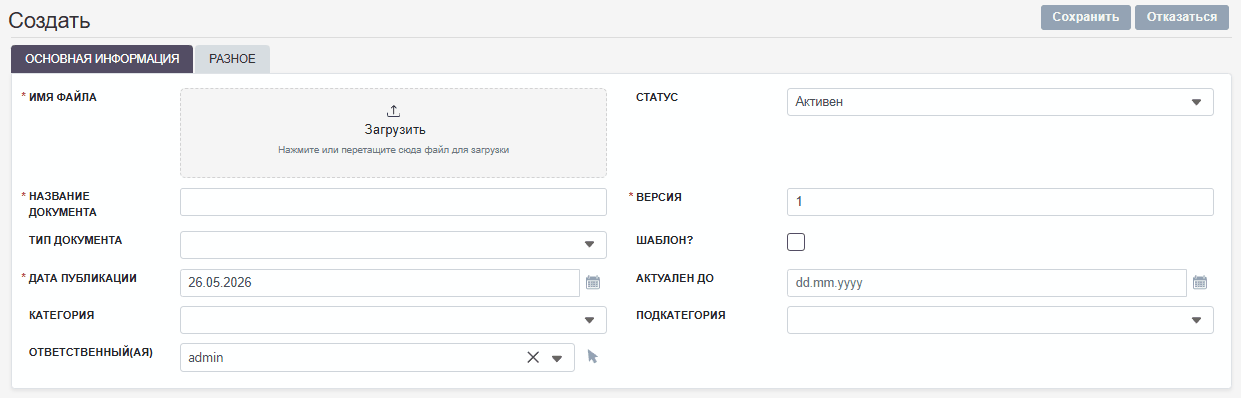Click the upload icon in file drop zone
Image resolution: width=1241 pixels, height=398 pixels.
pos(393,110)
